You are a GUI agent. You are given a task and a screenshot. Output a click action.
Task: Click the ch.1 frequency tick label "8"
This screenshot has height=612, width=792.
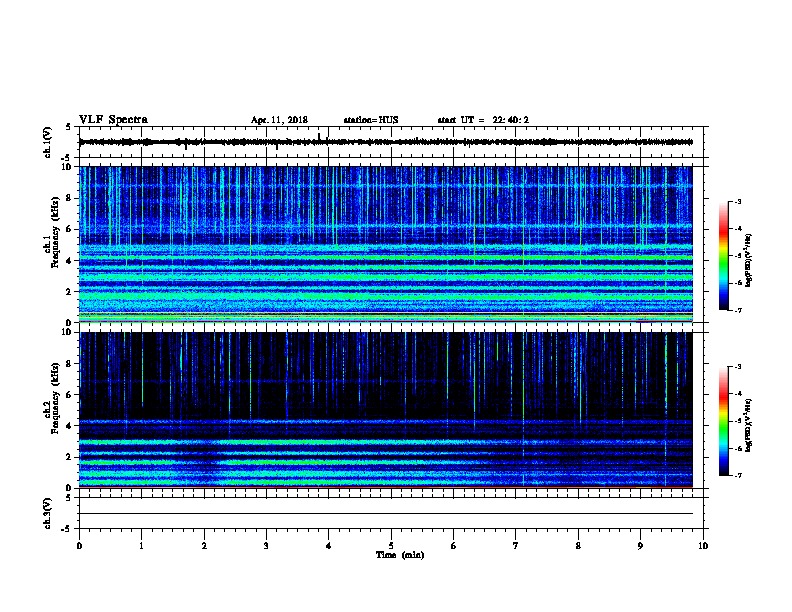point(69,198)
